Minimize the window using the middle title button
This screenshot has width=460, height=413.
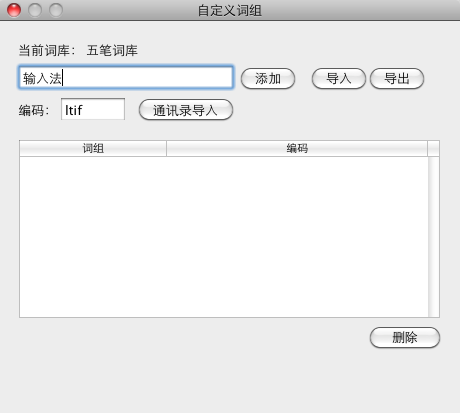coord(35,10)
